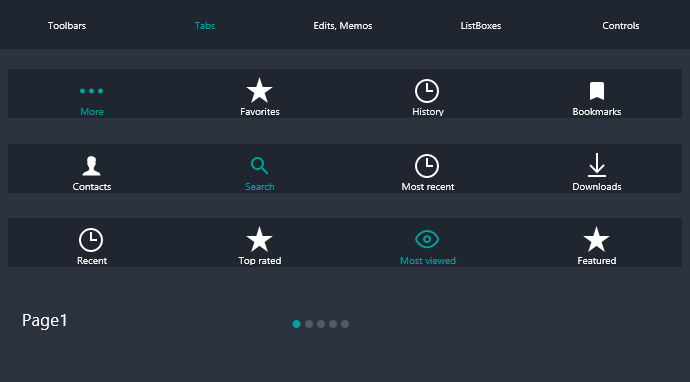Screen dimensions: 690x382
Task: Select the Search magnifier icon
Action: (259, 165)
